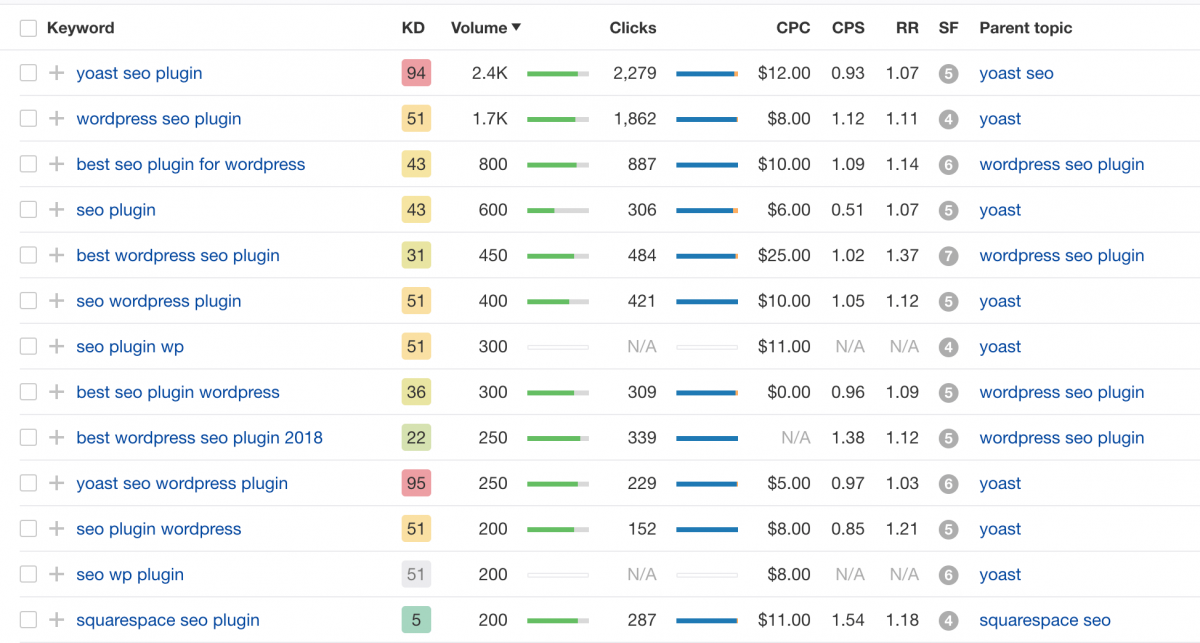The width and height of the screenshot is (1200, 643).
Task: Click red KD badge 94
Action: (x=416, y=73)
